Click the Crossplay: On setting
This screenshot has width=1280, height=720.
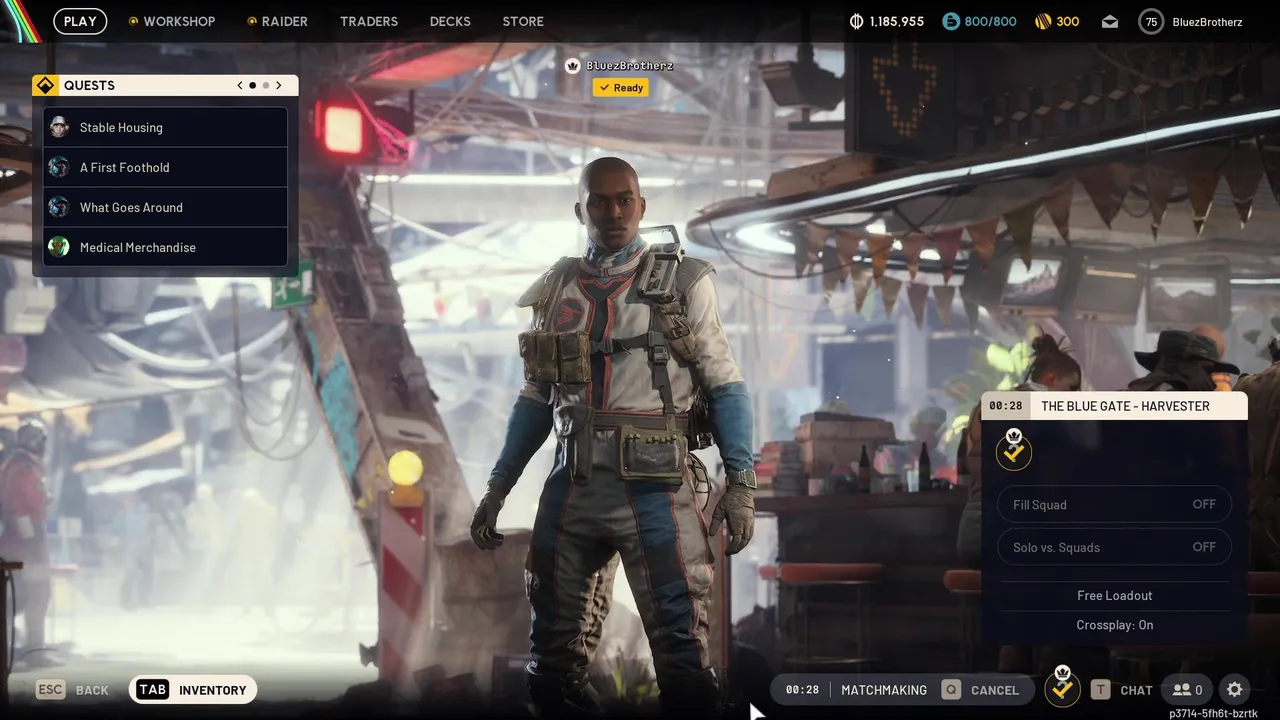[1114, 625]
